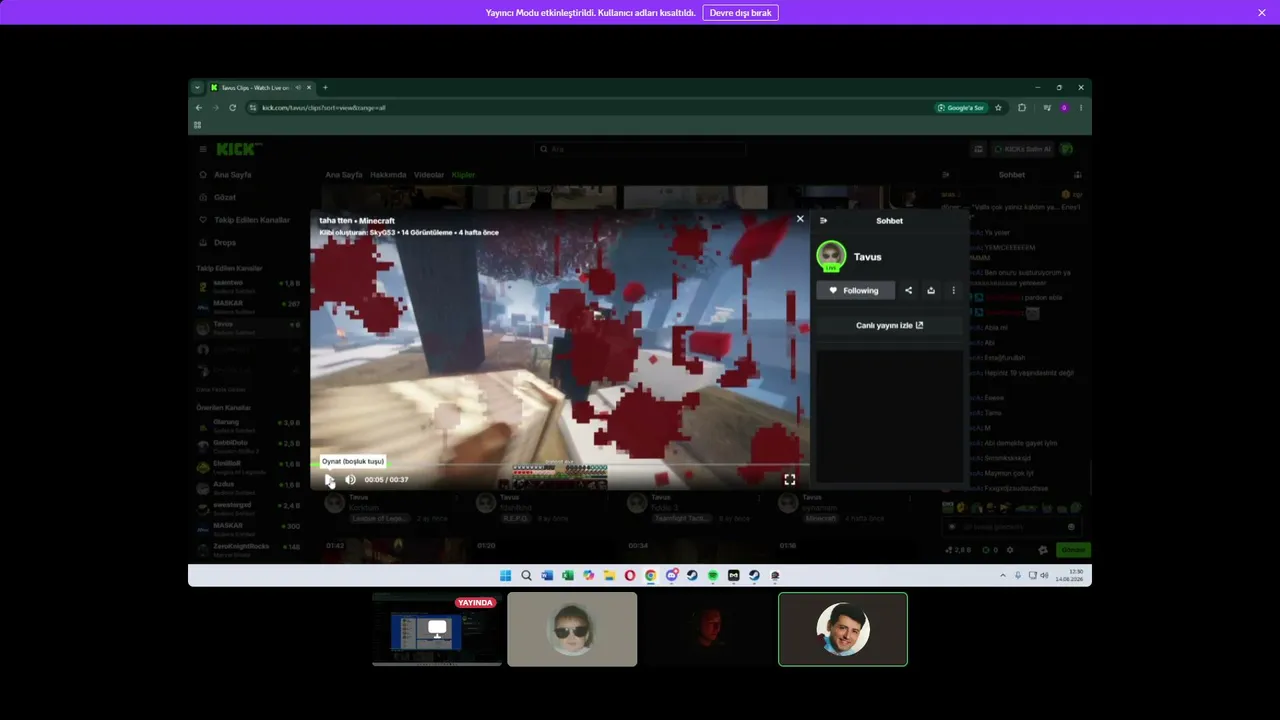The height and width of the screenshot is (720, 1280).
Task: Enter fullscreen mode for the clip
Action: click(x=790, y=480)
